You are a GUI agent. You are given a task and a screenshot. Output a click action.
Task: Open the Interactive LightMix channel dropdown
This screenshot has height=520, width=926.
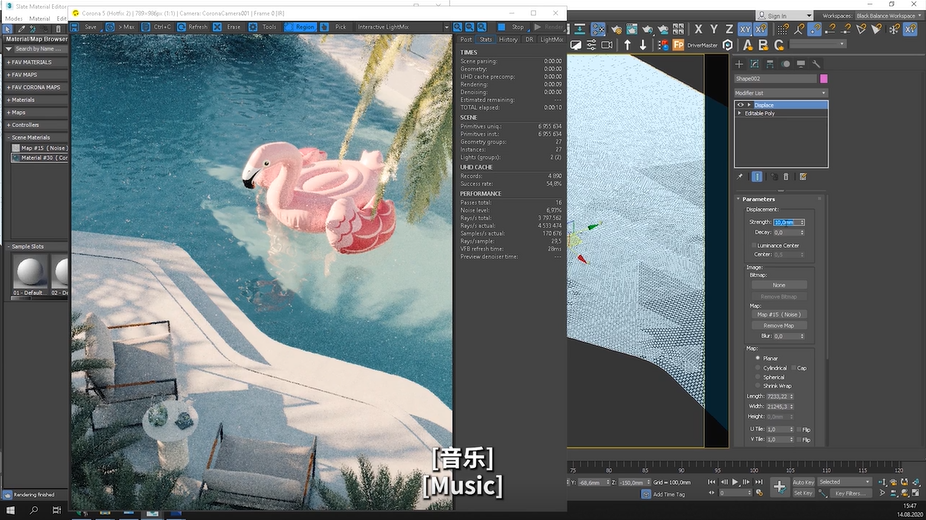coord(403,27)
